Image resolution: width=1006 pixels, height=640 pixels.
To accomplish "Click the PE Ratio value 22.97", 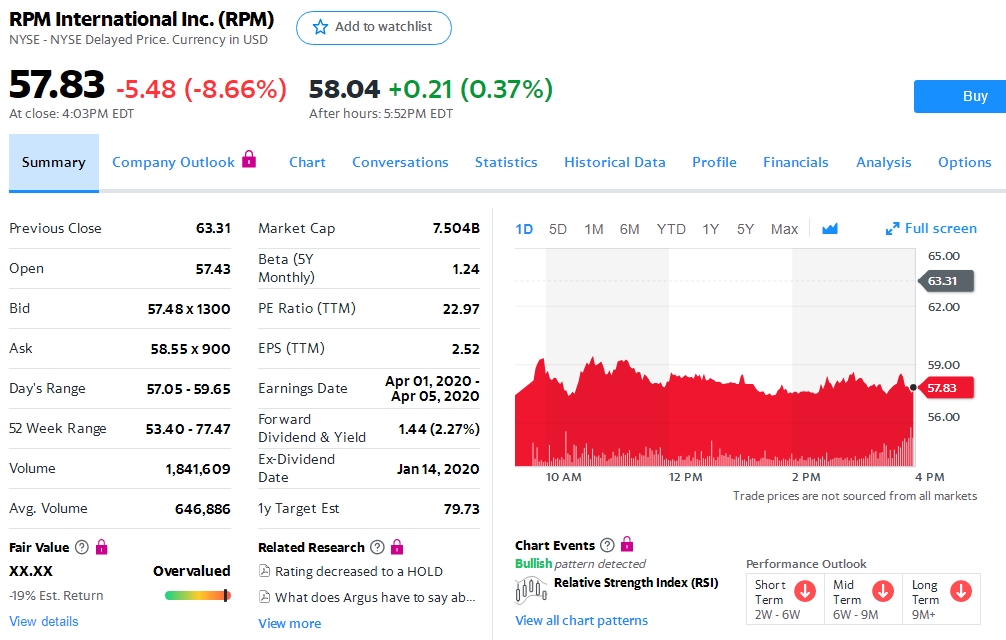I will (461, 309).
